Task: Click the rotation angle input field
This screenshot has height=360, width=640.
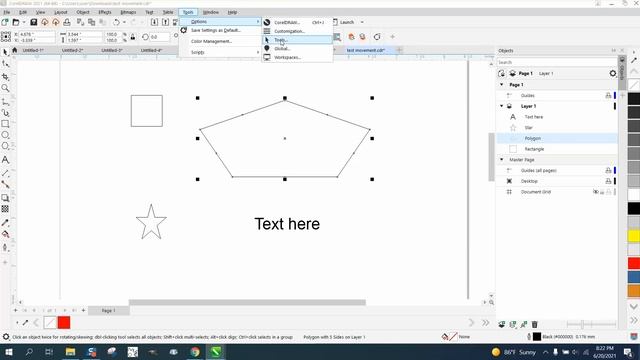Action: (x=159, y=37)
